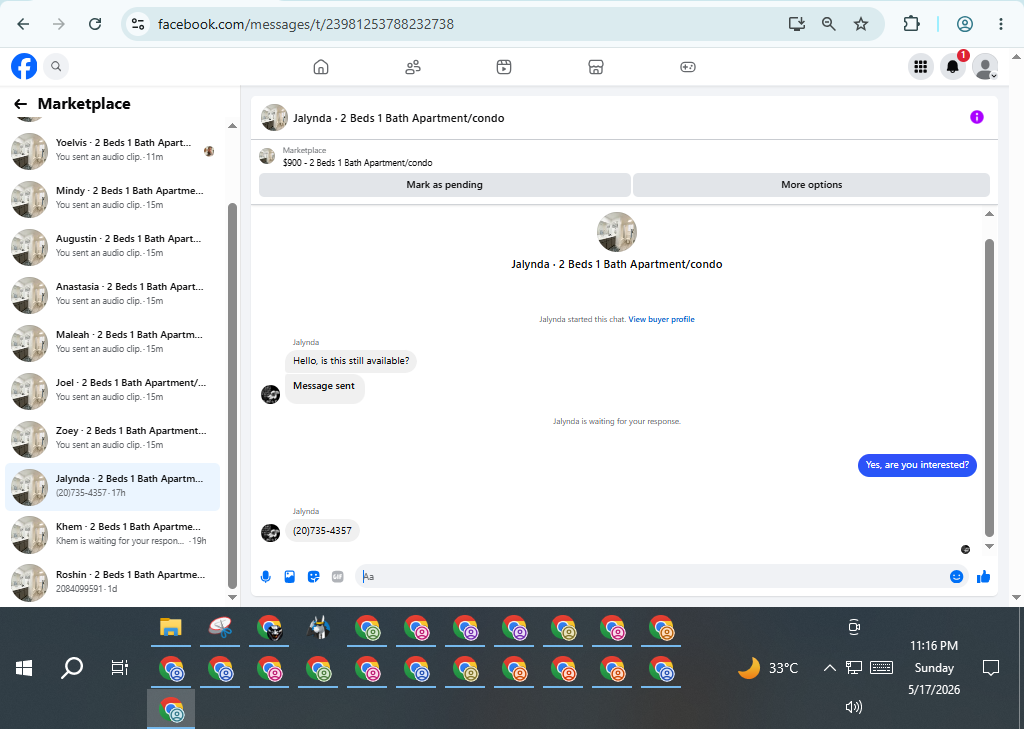Viewport: 1024px width, 729px height.
Task: Open site information icon in address bar
Action: 138,24
